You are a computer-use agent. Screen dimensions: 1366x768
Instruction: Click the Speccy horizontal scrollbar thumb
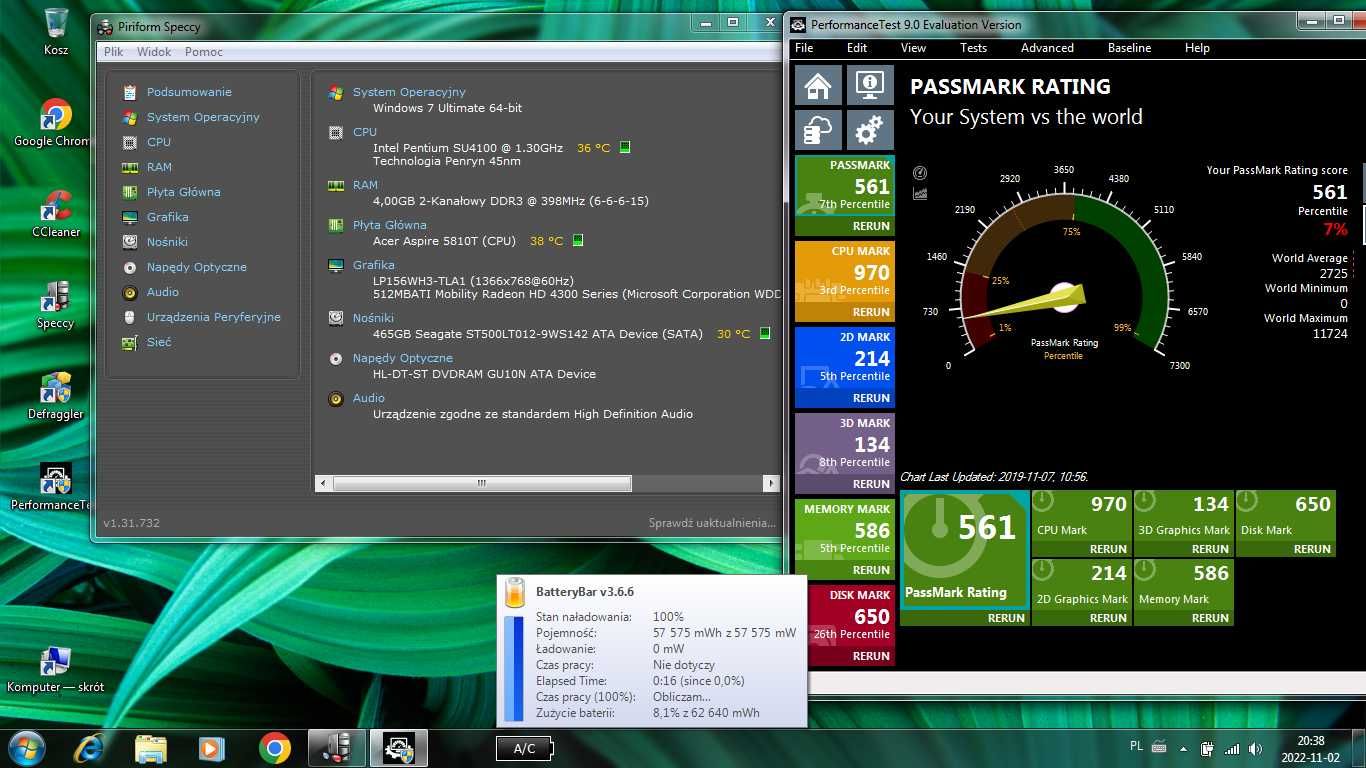point(481,483)
